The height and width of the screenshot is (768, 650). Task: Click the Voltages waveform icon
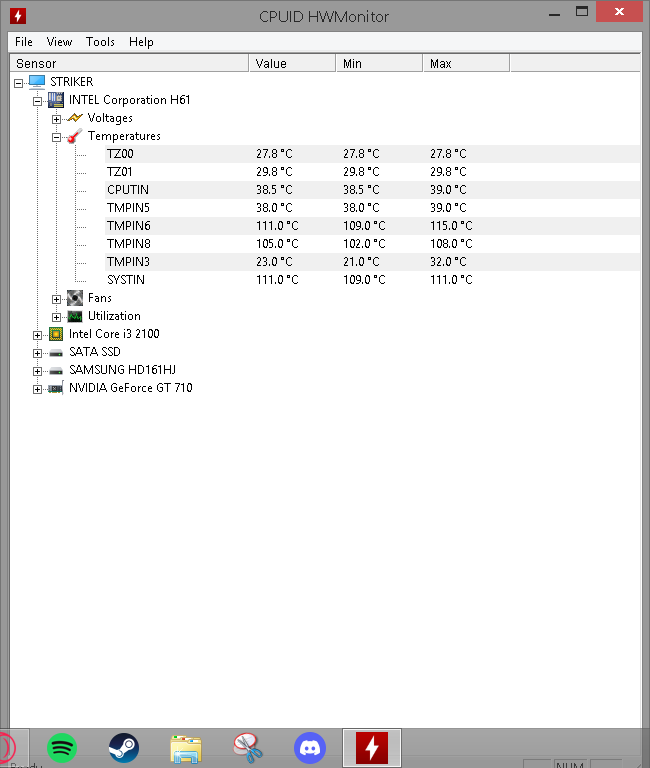75,118
